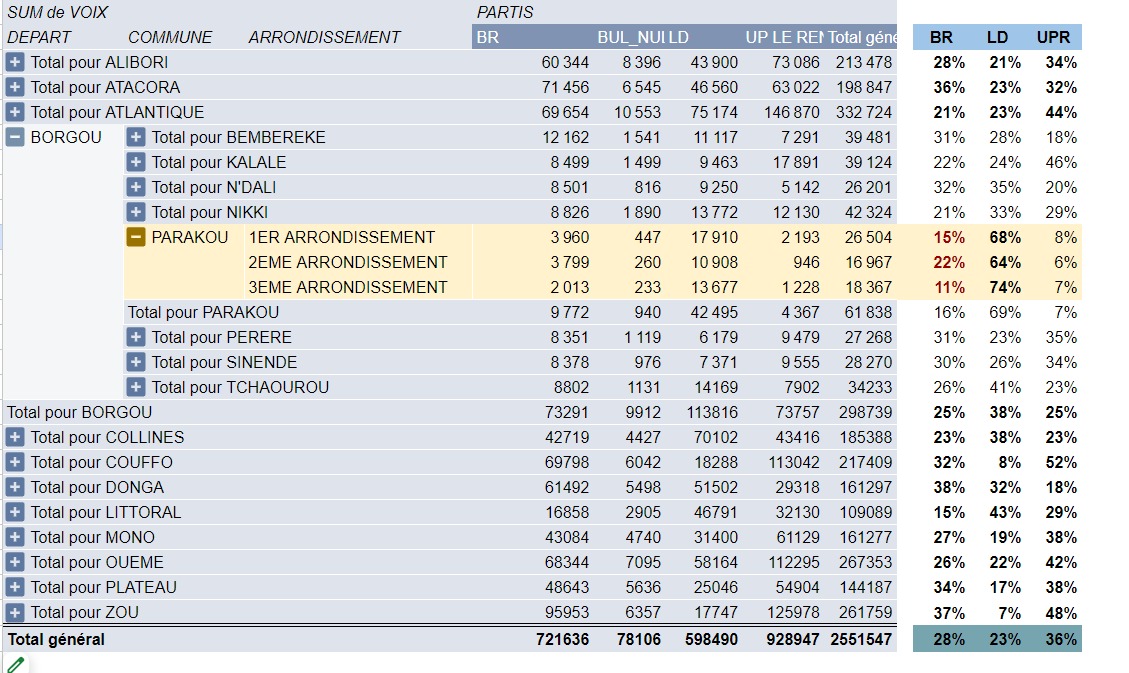This screenshot has width=1129, height=673.
Task: Select the ARRONDISSEMENT column header
Action: pyautogui.click(x=324, y=37)
